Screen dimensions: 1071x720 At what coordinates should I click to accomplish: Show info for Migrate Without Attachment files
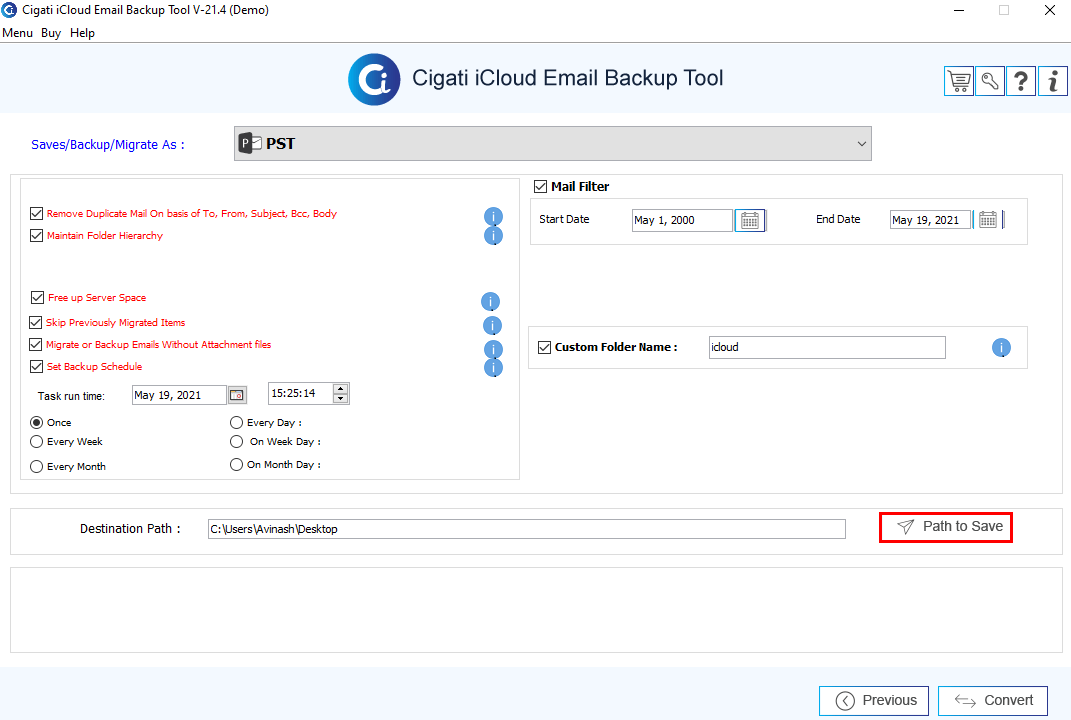493,349
